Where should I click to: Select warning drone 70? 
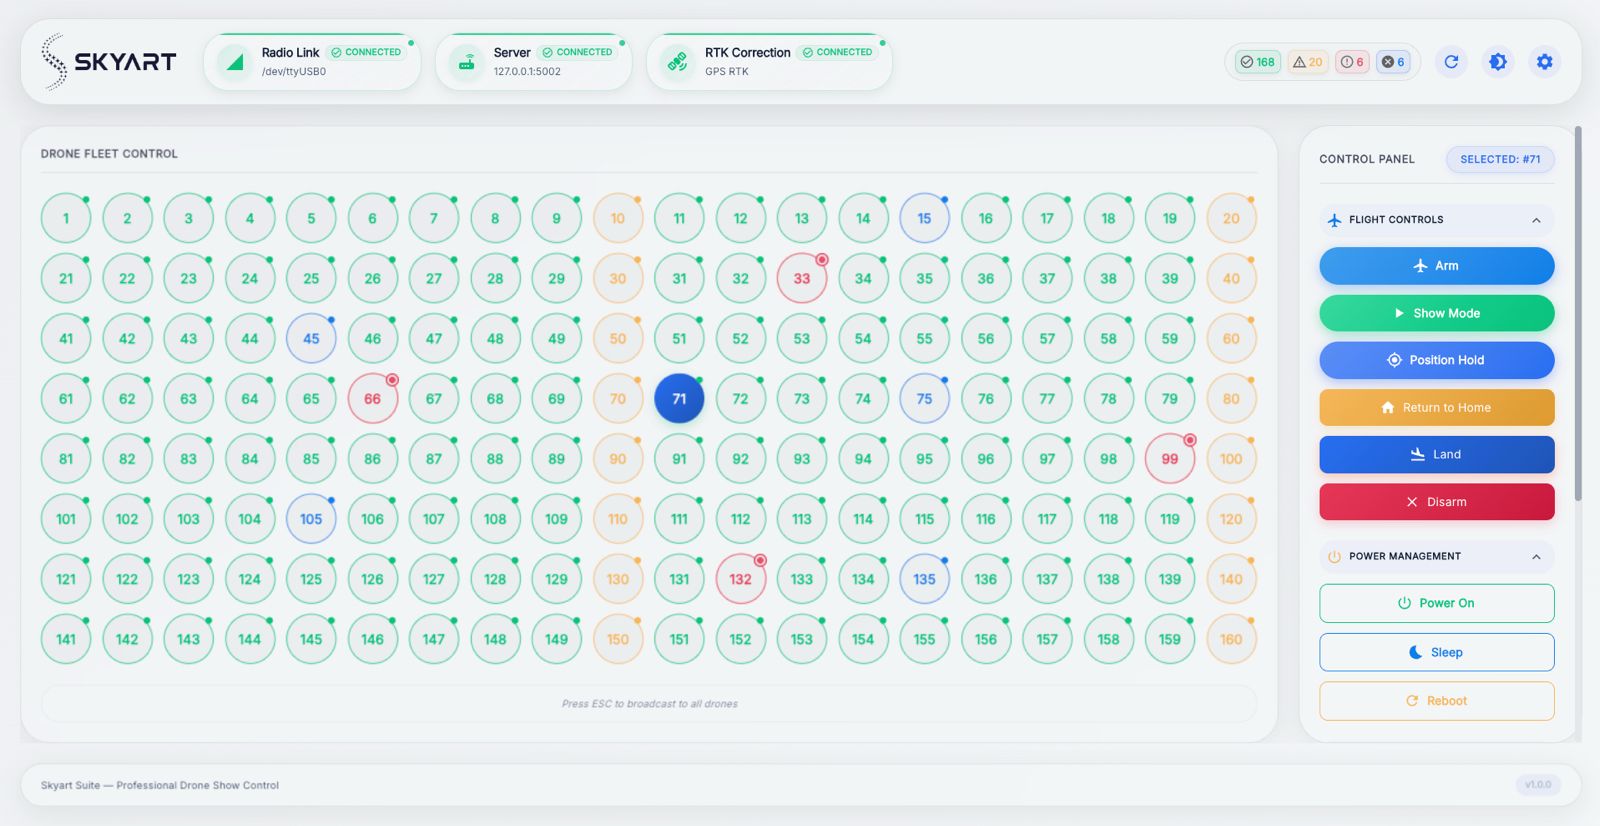pos(618,398)
